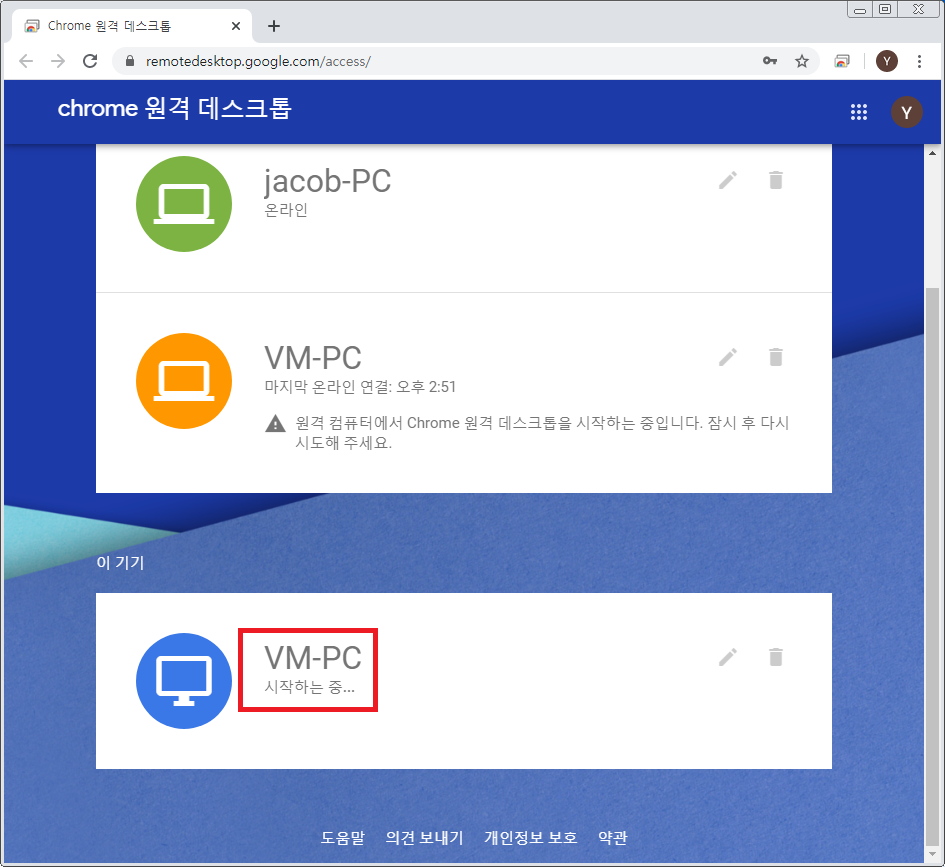Open the Chrome profile avatar in the toolbar
This screenshot has width=945, height=867.
(x=887, y=61)
